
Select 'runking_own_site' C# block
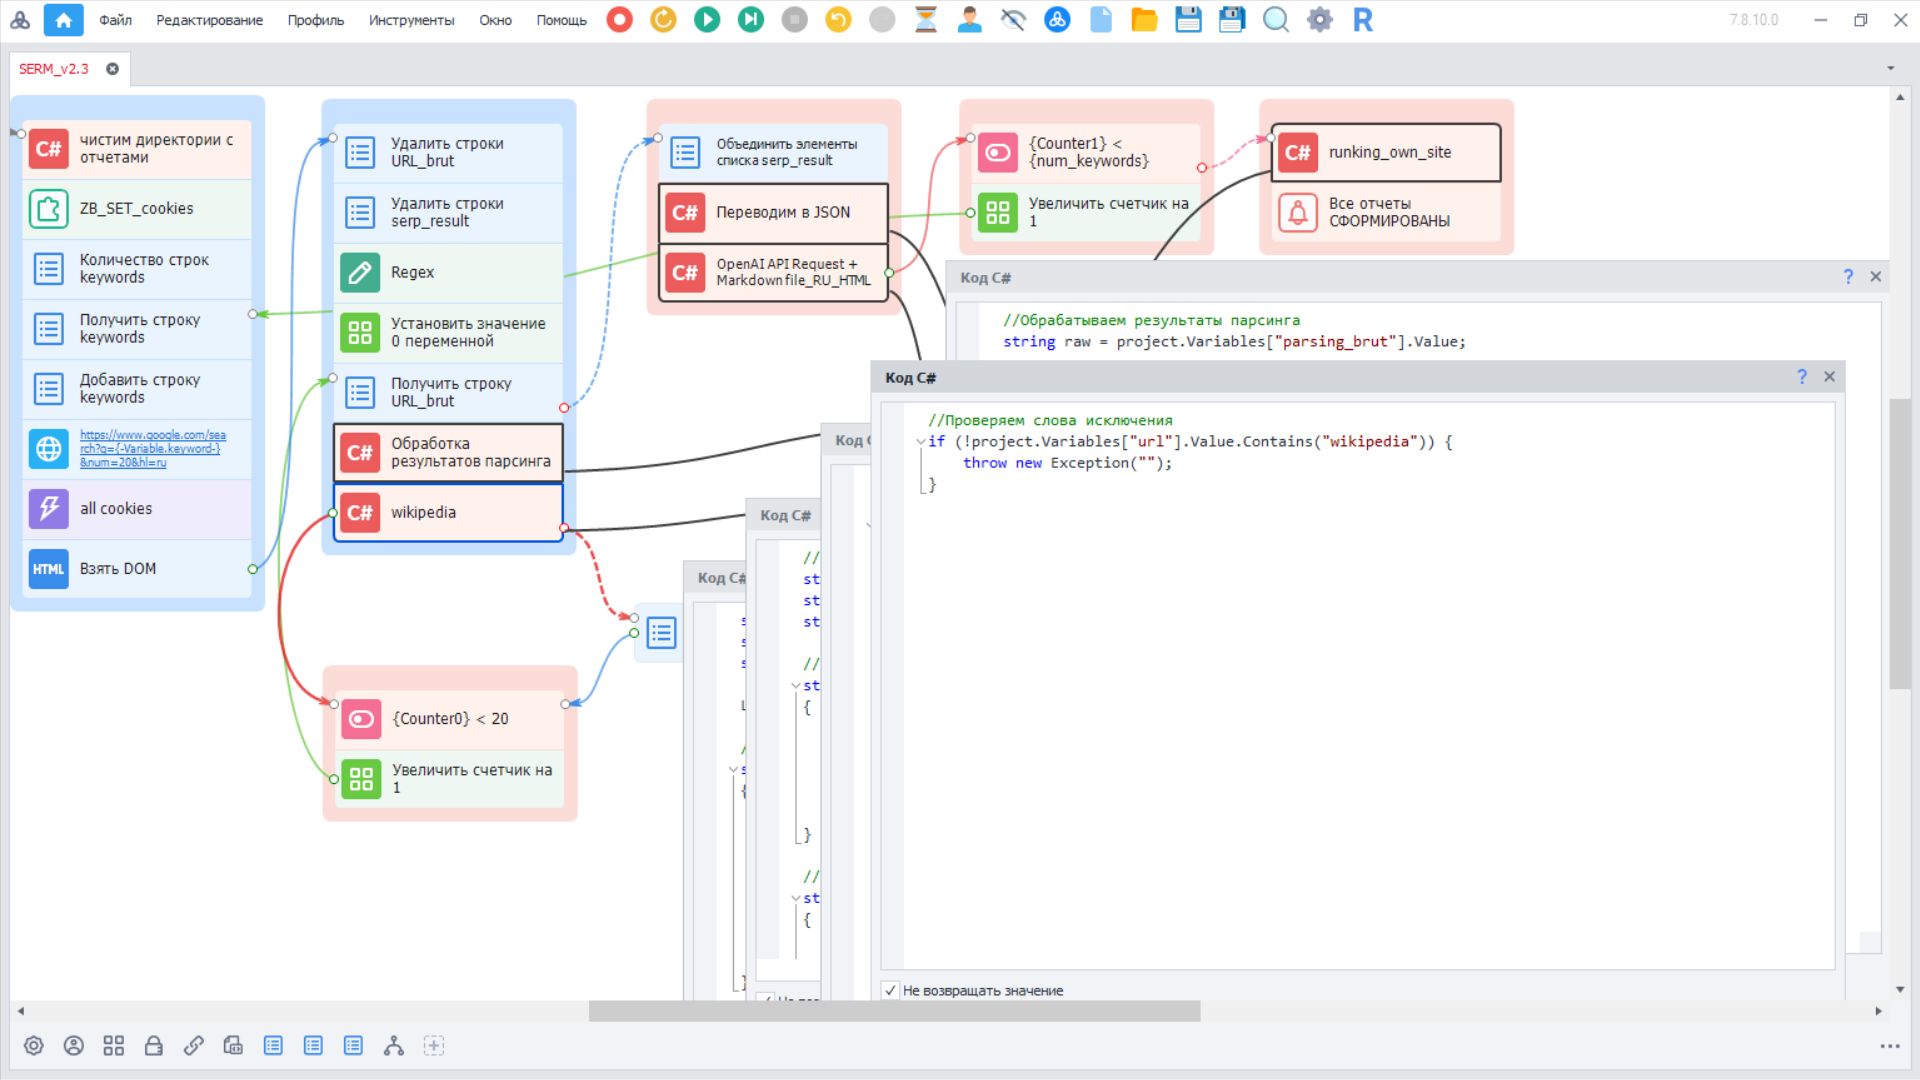click(1386, 152)
